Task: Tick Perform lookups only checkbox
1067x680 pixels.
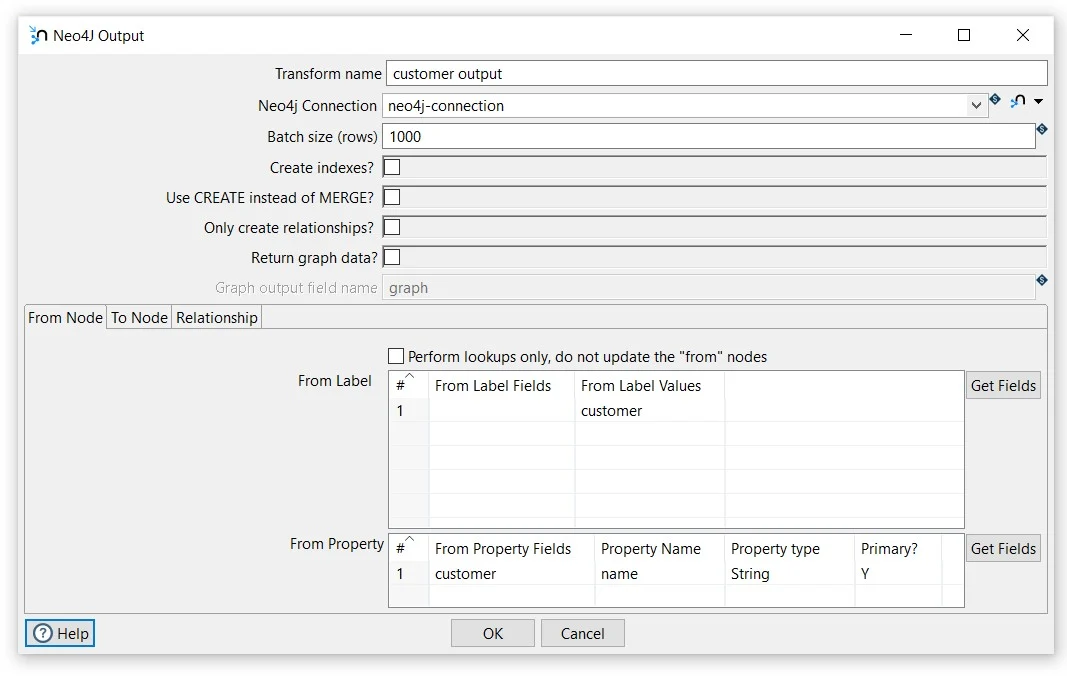Action: 396,356
